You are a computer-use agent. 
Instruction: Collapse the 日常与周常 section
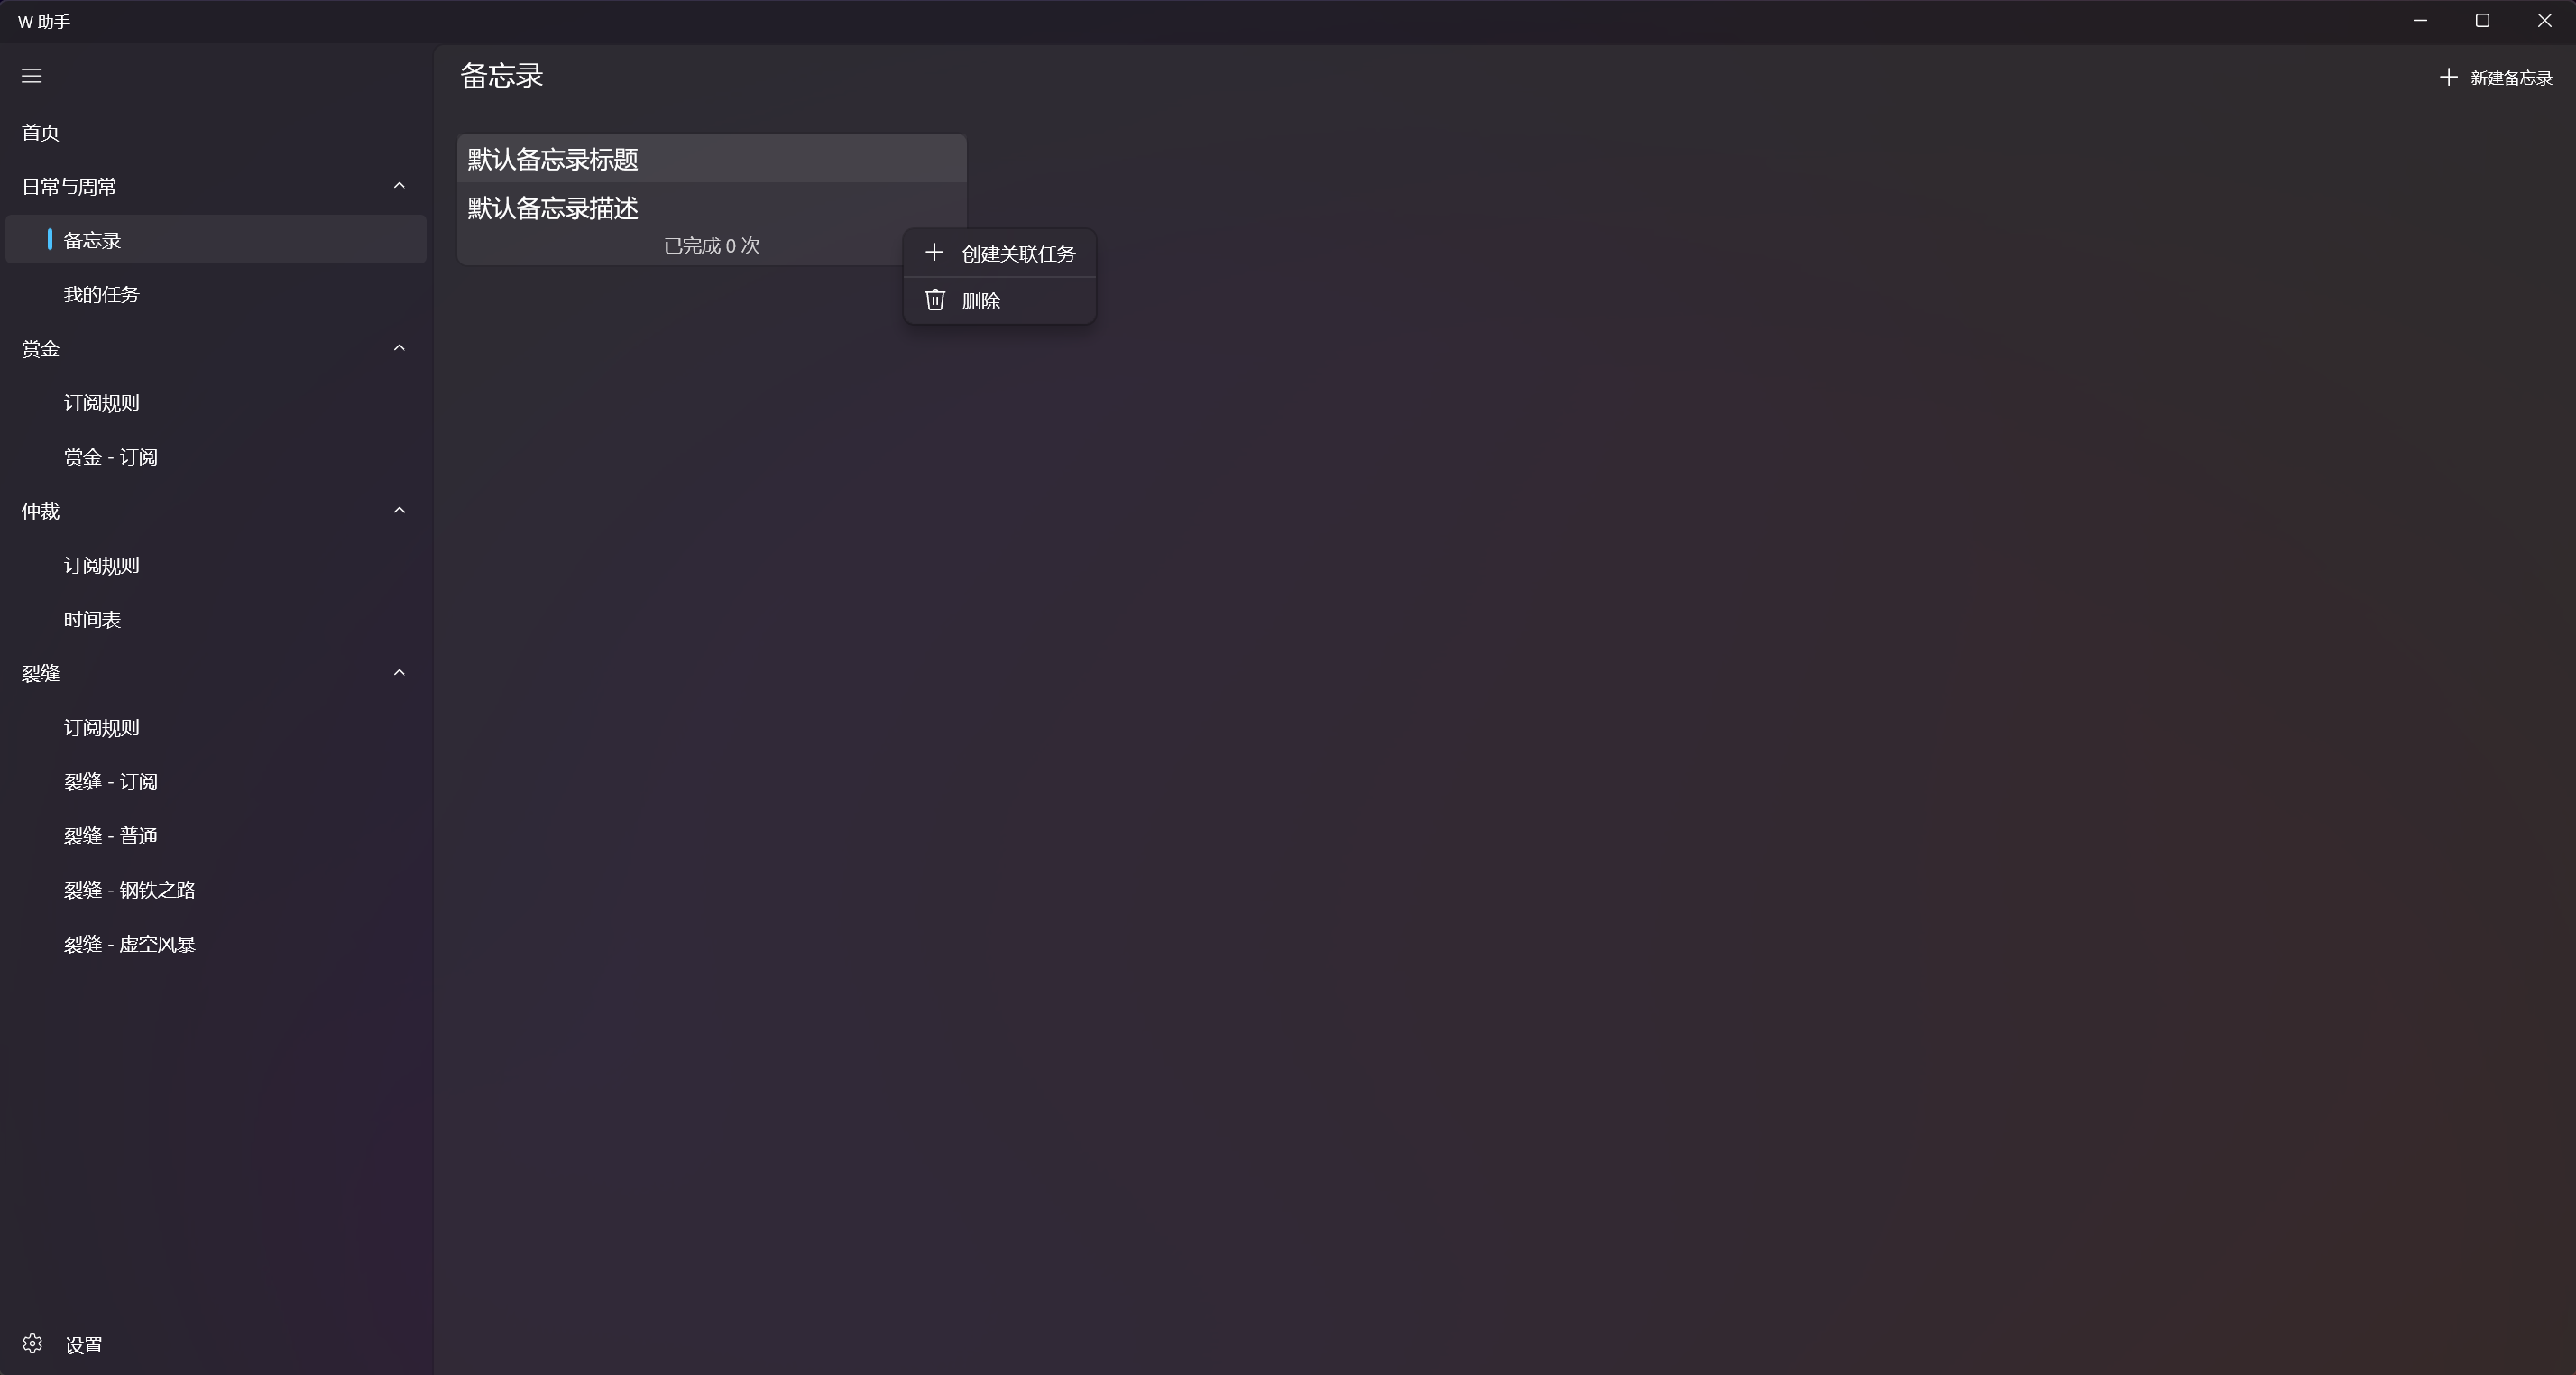pos(399,186)
